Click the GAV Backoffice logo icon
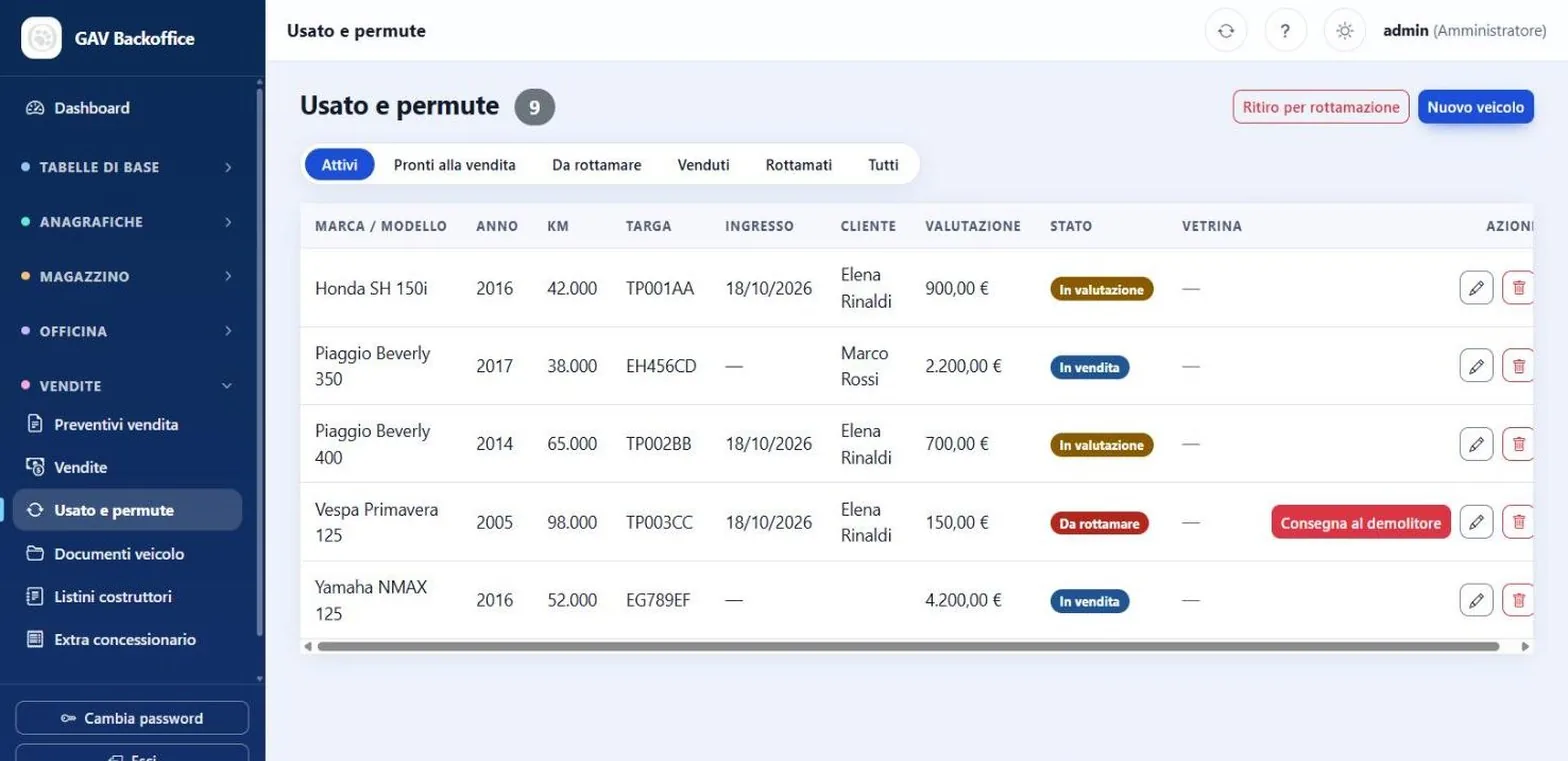Viewport: 1568px width, 761px height. coord(41,38)
